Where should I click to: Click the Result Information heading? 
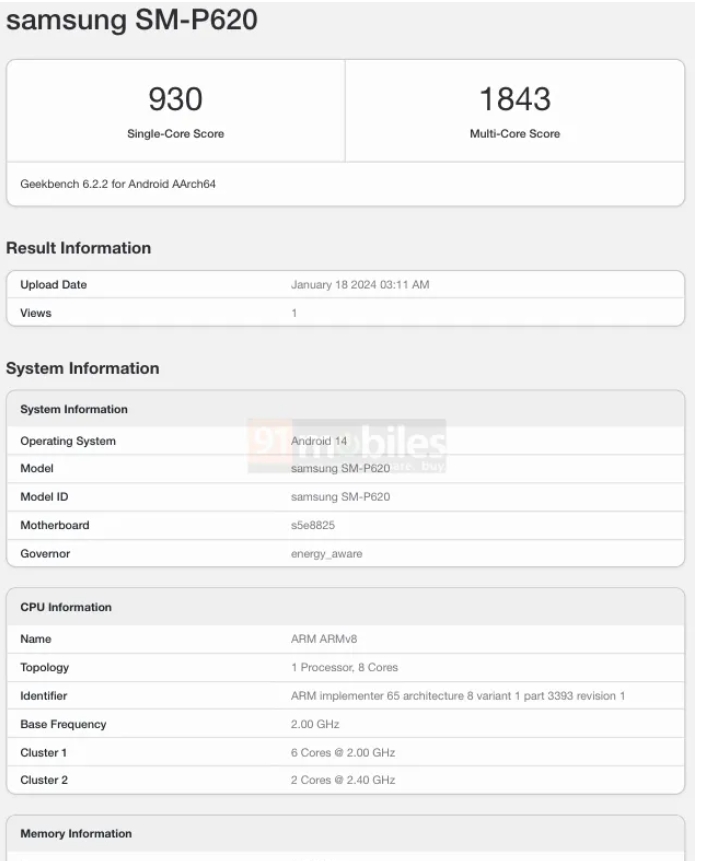click(x=79, y=248)
